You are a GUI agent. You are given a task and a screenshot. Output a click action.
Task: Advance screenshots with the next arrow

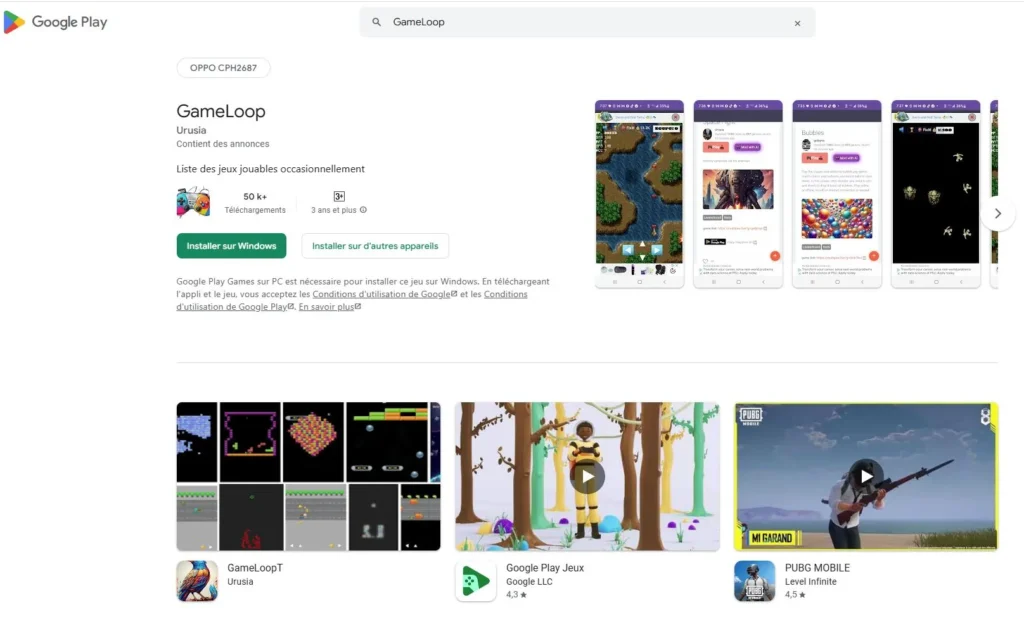(997, 213)
